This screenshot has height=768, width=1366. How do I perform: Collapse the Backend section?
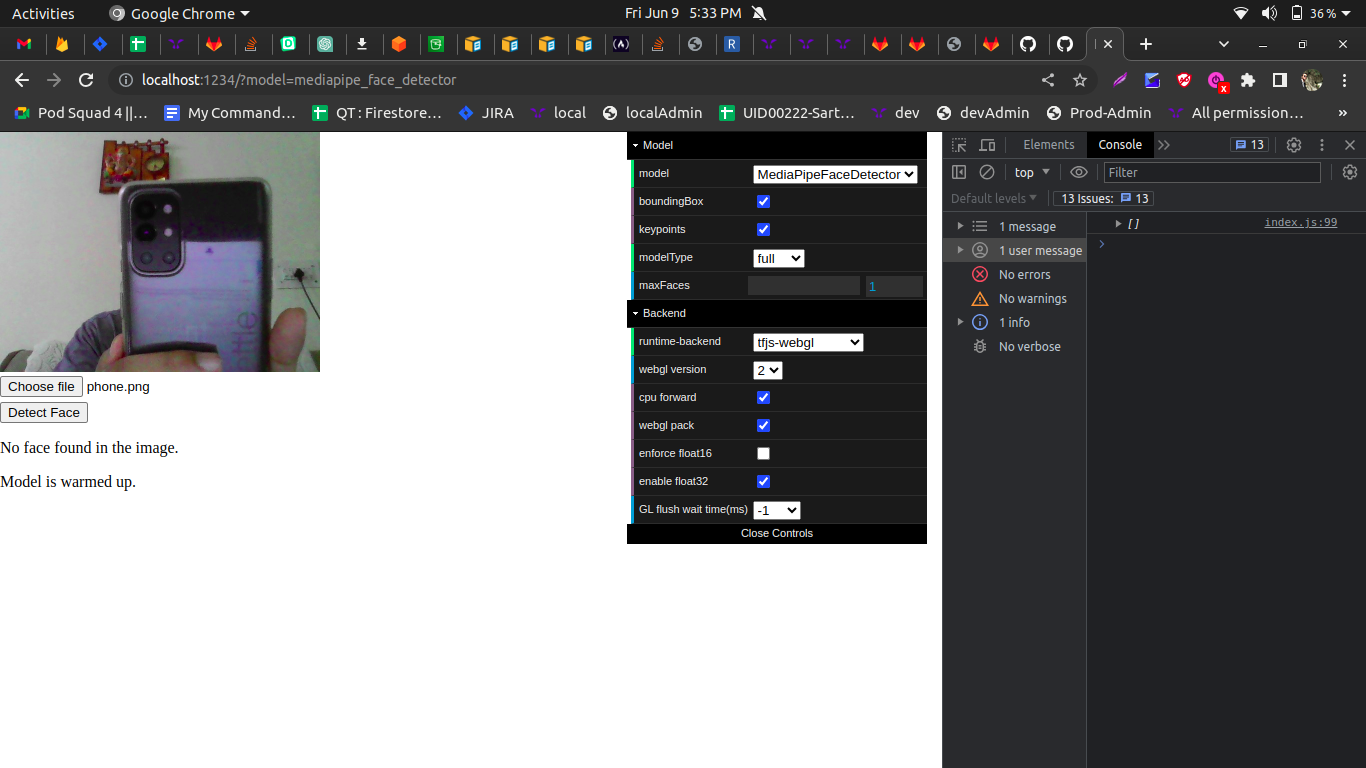(x=634, y=313)
